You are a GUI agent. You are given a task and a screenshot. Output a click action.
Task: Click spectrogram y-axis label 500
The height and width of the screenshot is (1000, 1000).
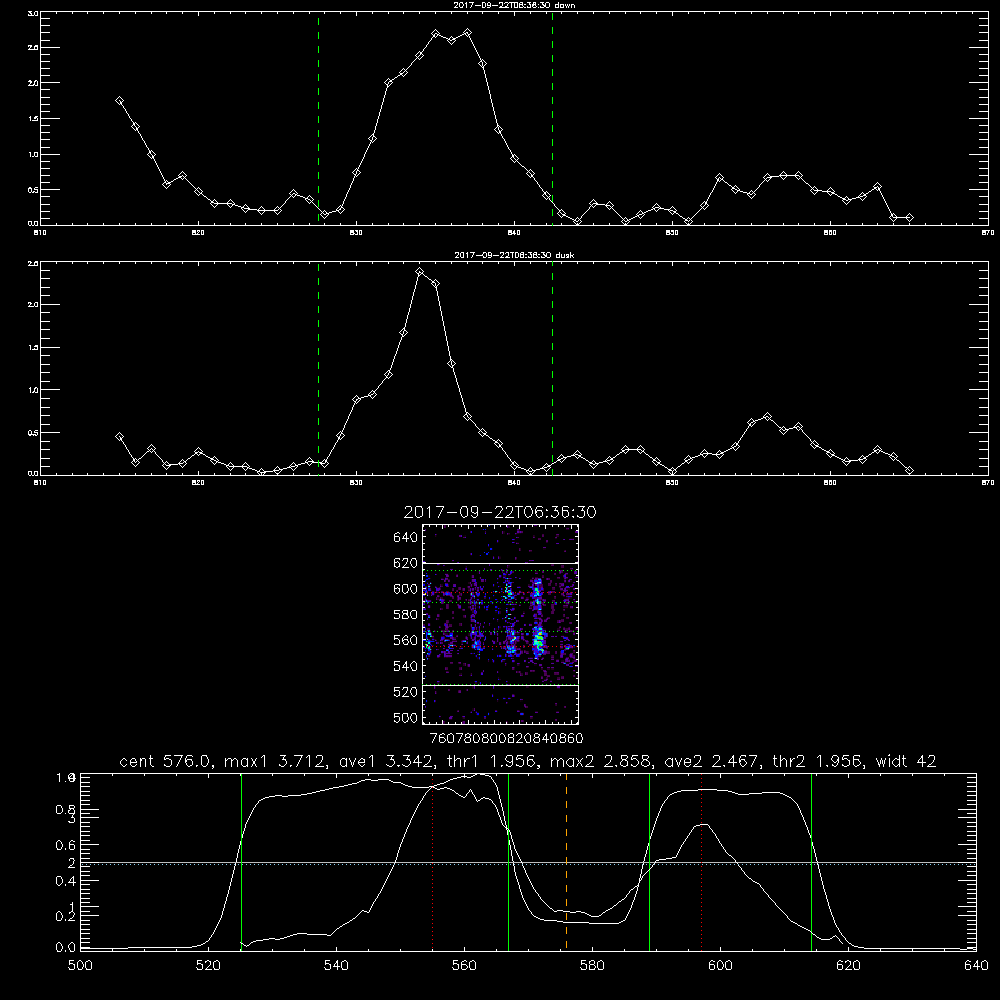click(x=406, y=718)
